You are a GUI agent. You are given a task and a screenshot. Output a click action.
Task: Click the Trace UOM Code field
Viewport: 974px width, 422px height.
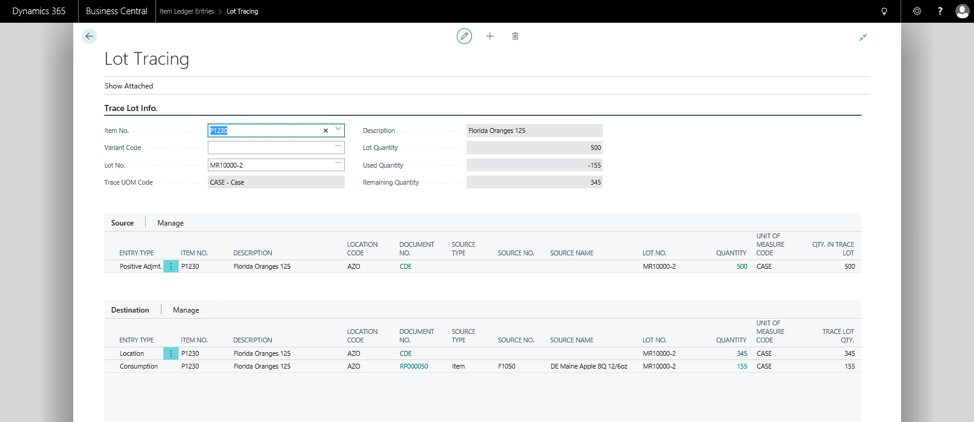coord(276,182)
